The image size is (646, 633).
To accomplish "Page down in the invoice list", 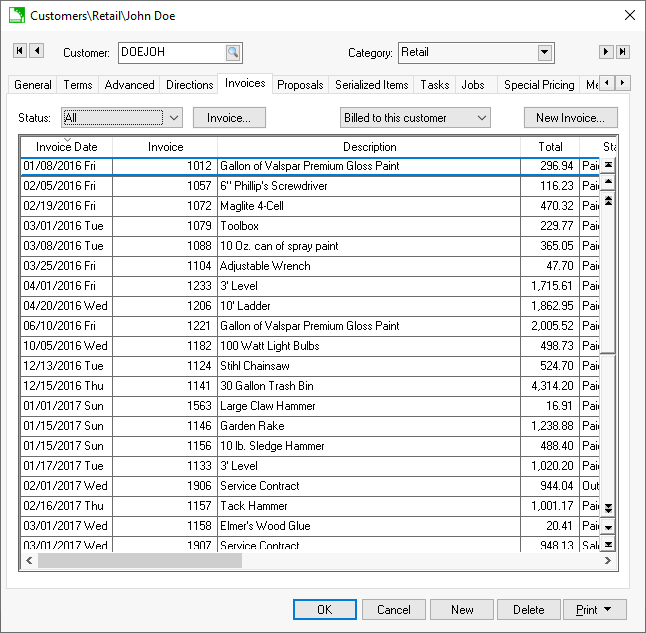I will click(608, 509).
